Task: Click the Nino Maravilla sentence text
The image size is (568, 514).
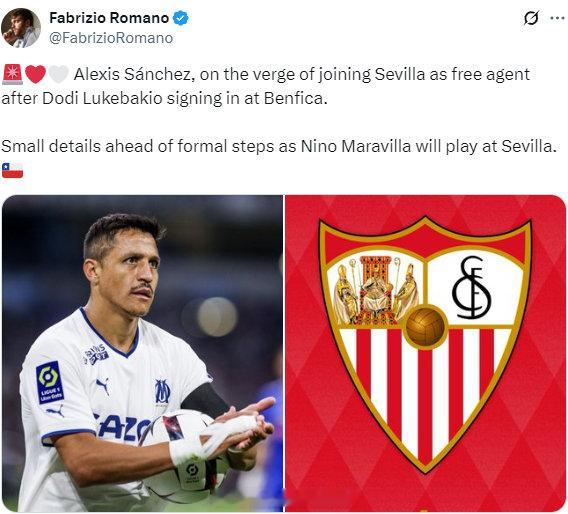Action: tap(278, 146)
